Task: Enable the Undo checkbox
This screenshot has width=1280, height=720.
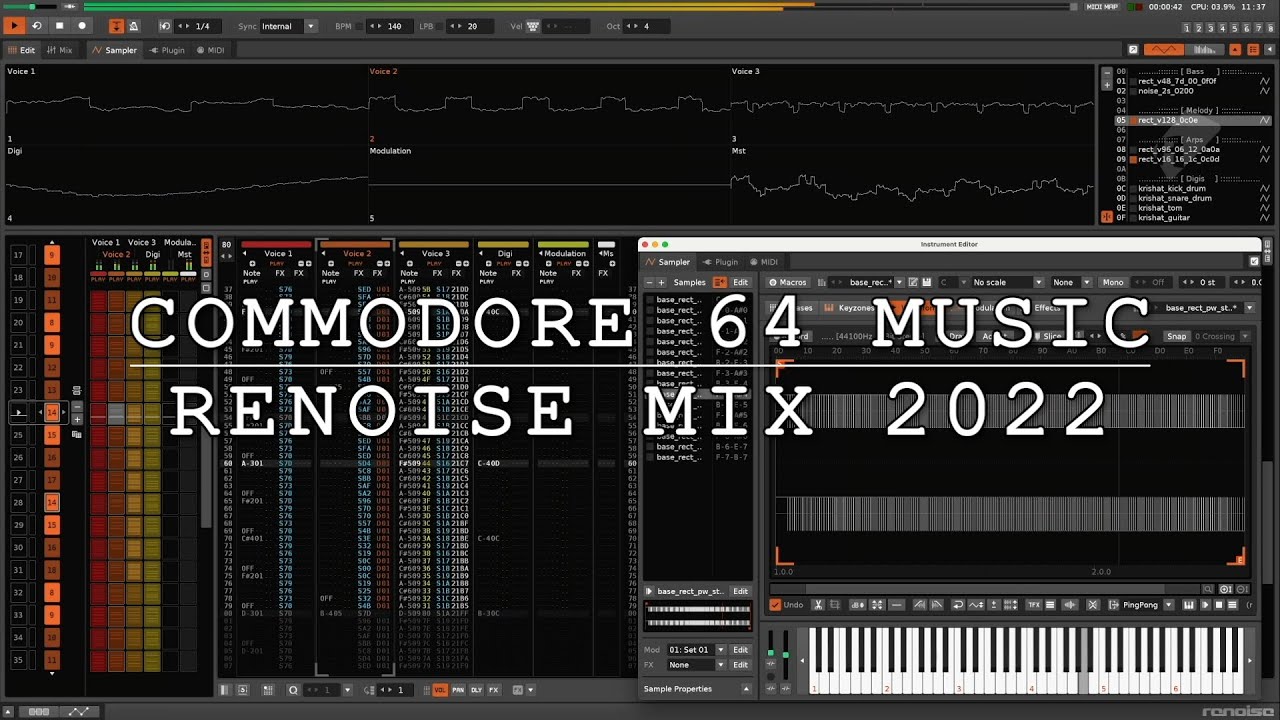Action: [775, 605]
